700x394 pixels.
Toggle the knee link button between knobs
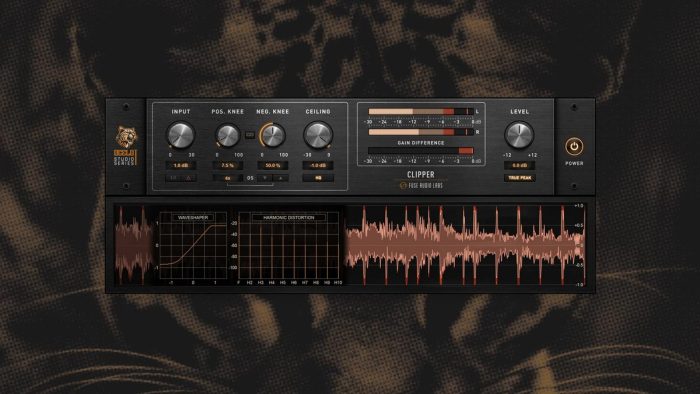(x=250, y=134)
